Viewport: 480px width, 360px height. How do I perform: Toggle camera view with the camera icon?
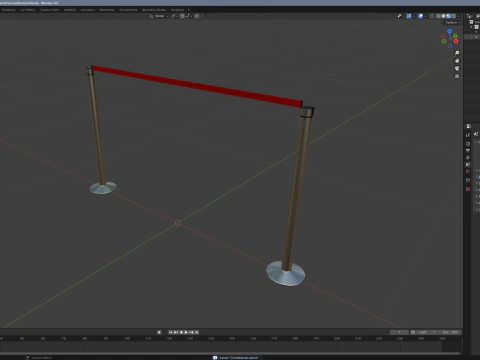click(x=457, y=68)
